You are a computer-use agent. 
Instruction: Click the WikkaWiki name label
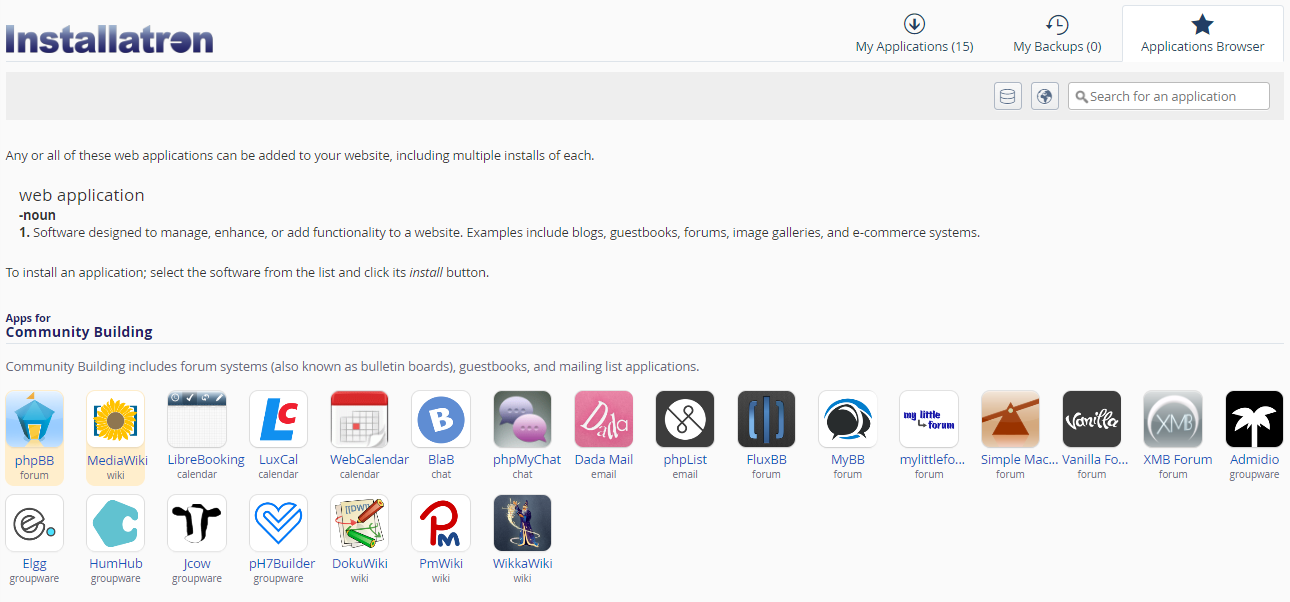point(523,564)
